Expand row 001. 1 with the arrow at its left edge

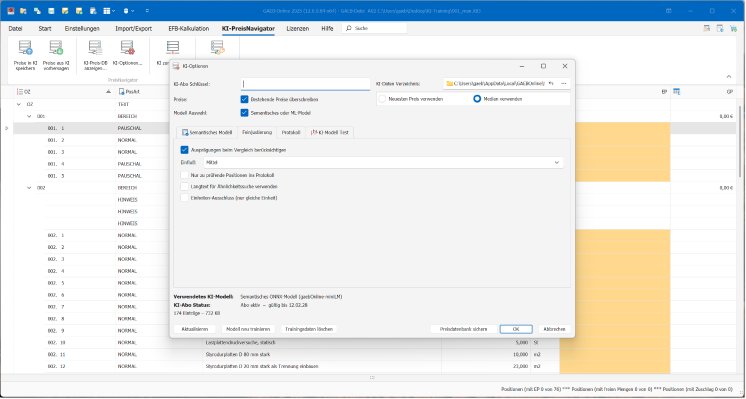pyautogui.click(x=6, y=128)
